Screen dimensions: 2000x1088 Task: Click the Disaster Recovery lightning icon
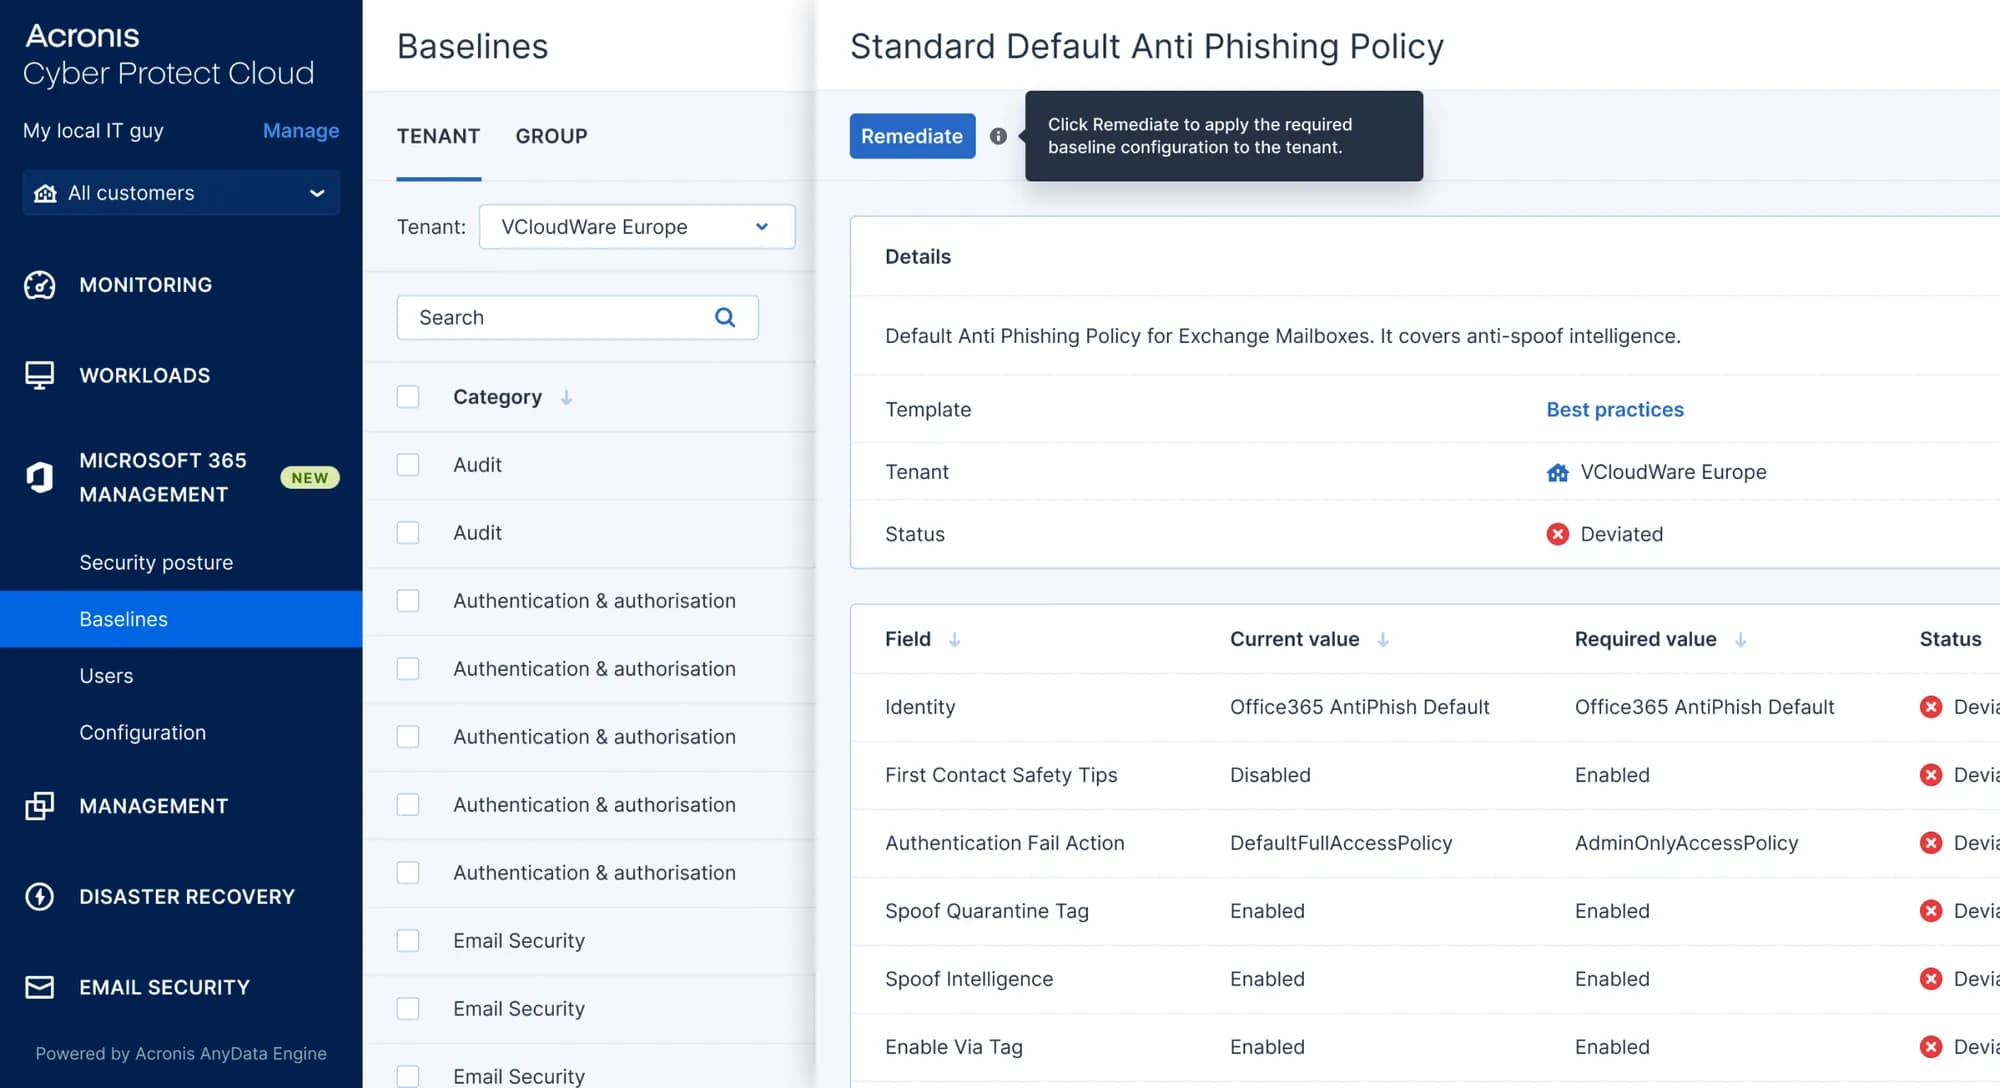[x=40, y=897]
